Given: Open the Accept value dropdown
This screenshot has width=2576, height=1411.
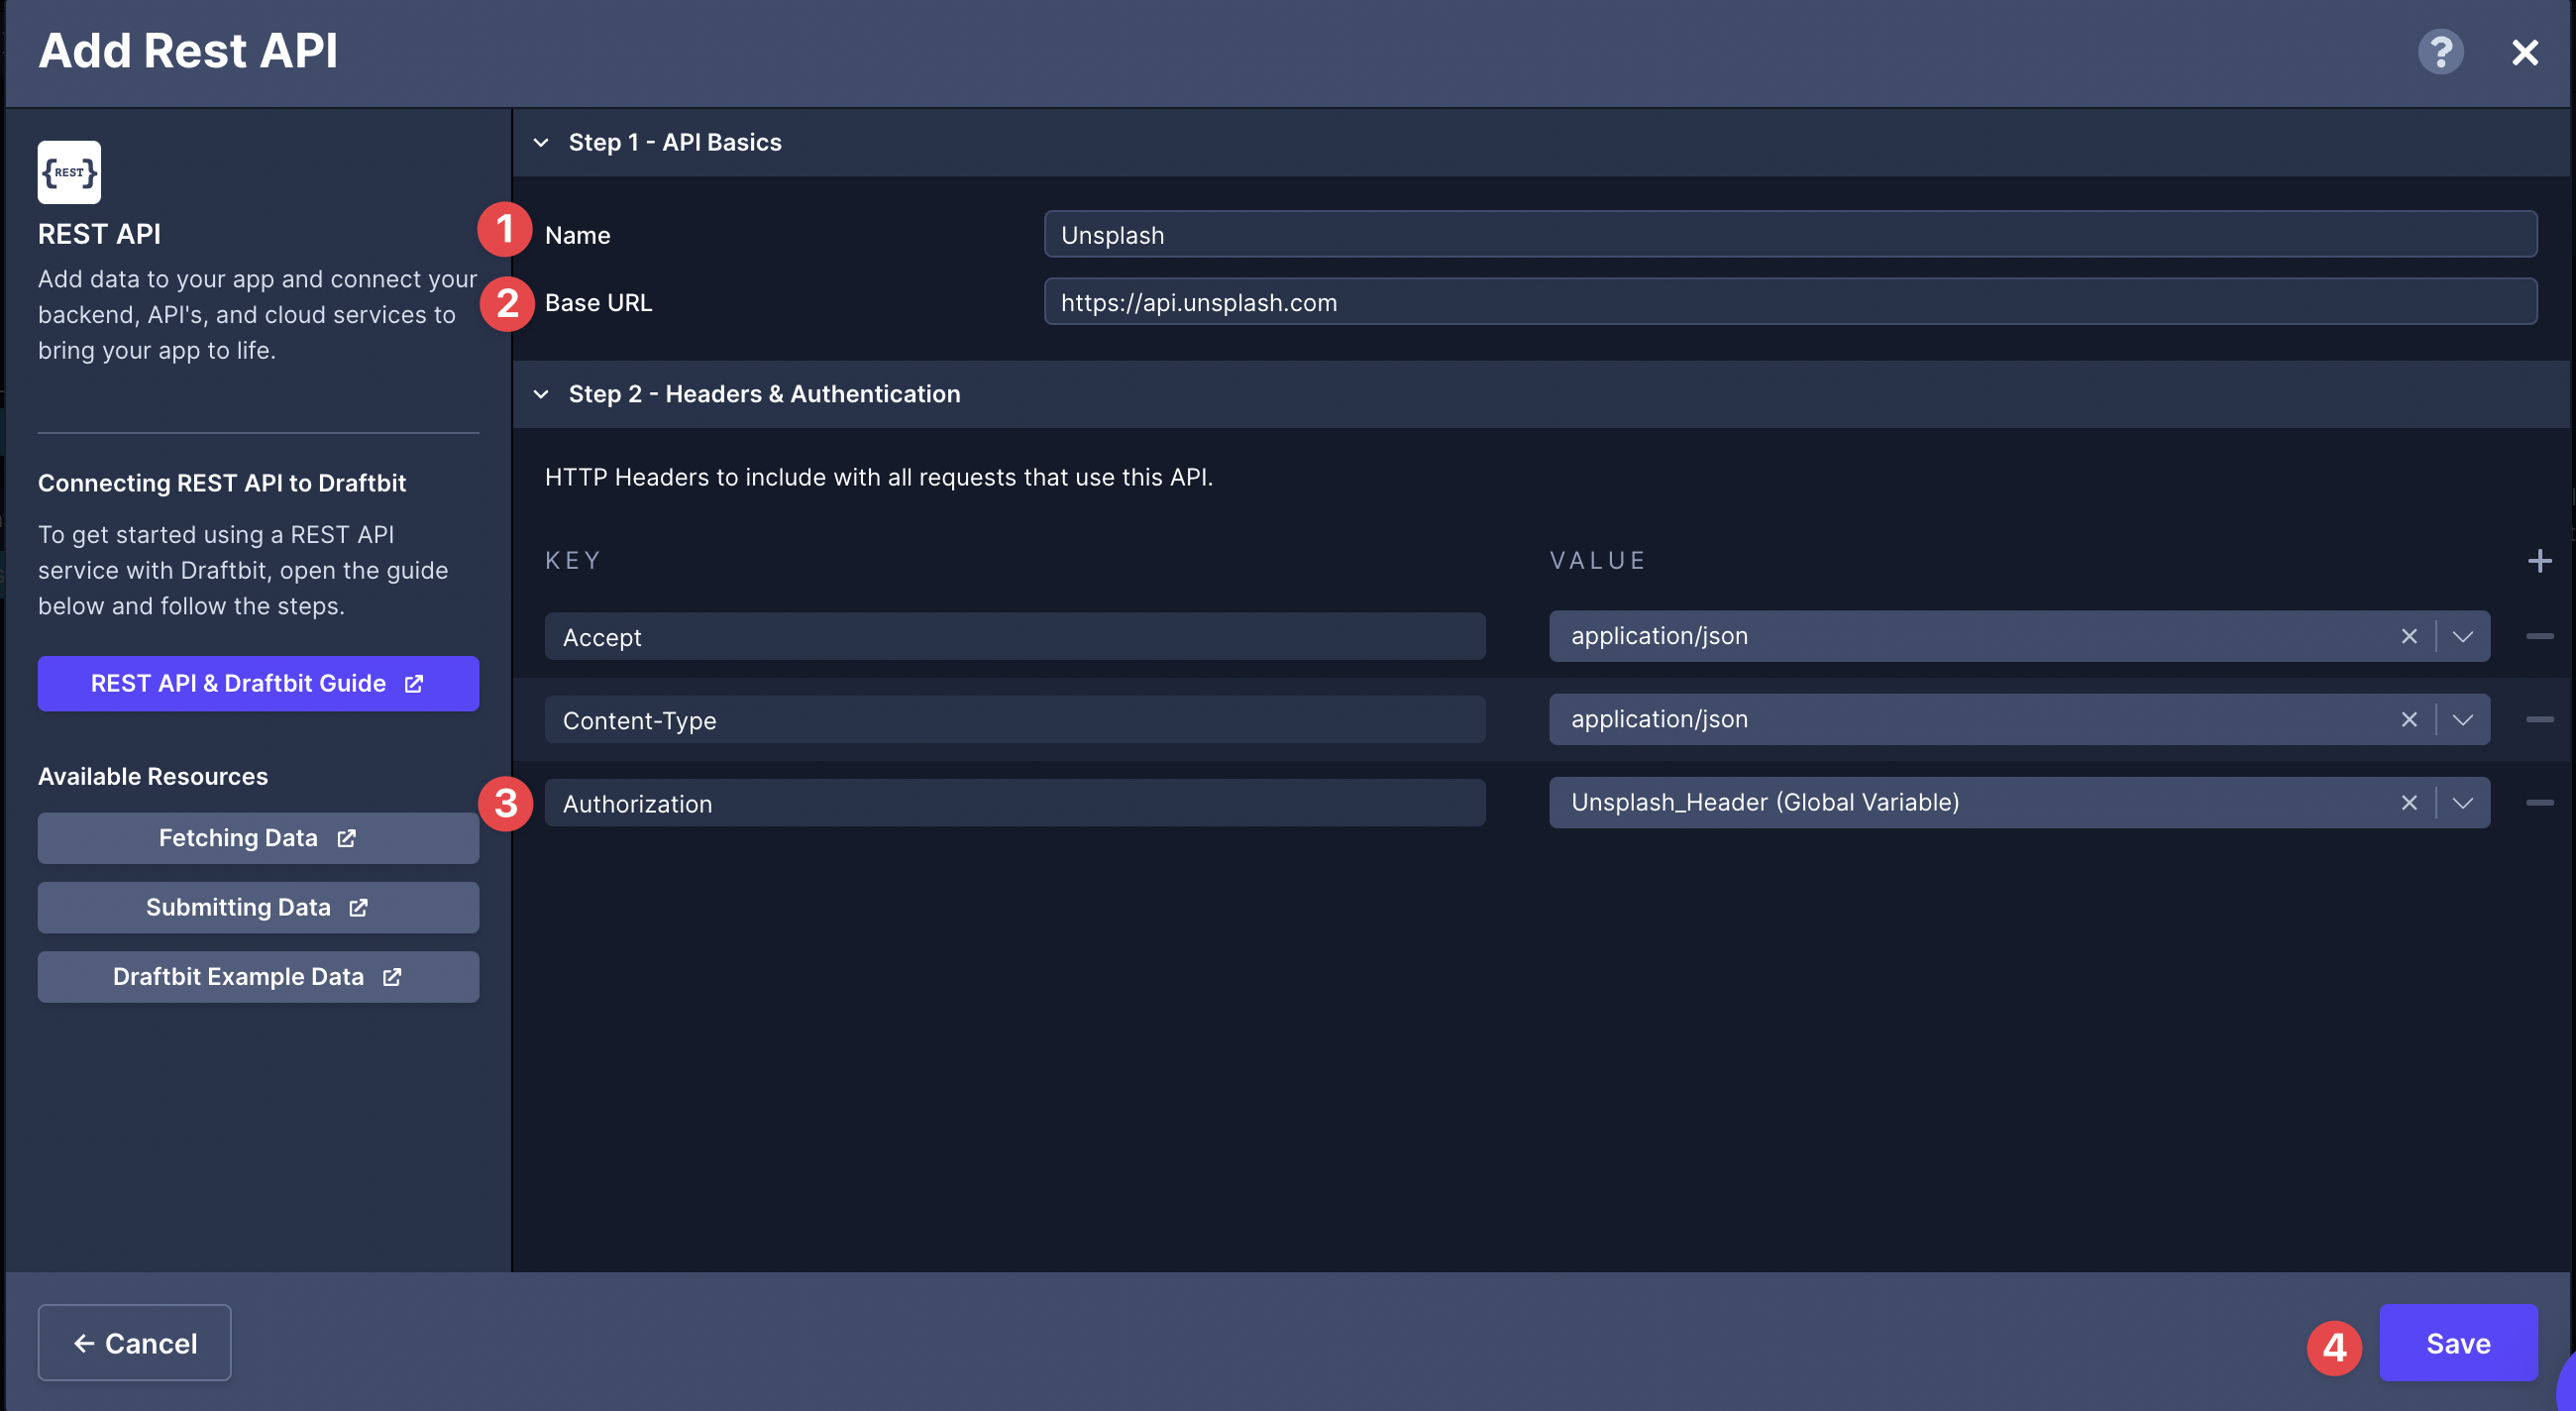Looking at the screenshot, I should pos(2462,636).
